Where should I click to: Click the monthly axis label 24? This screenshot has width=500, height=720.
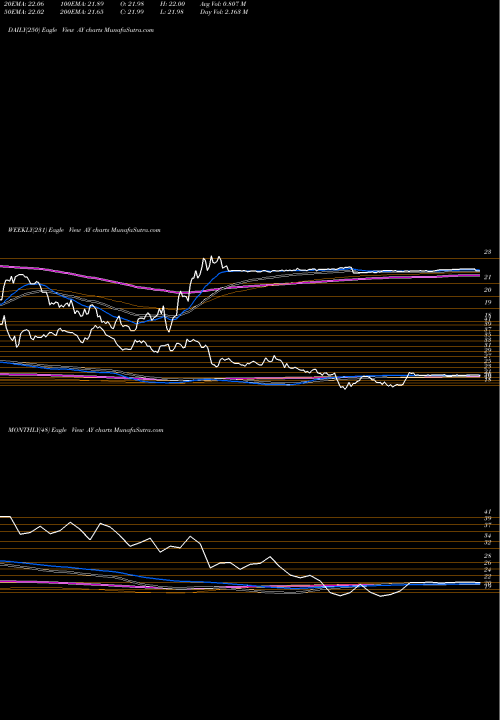487,569
